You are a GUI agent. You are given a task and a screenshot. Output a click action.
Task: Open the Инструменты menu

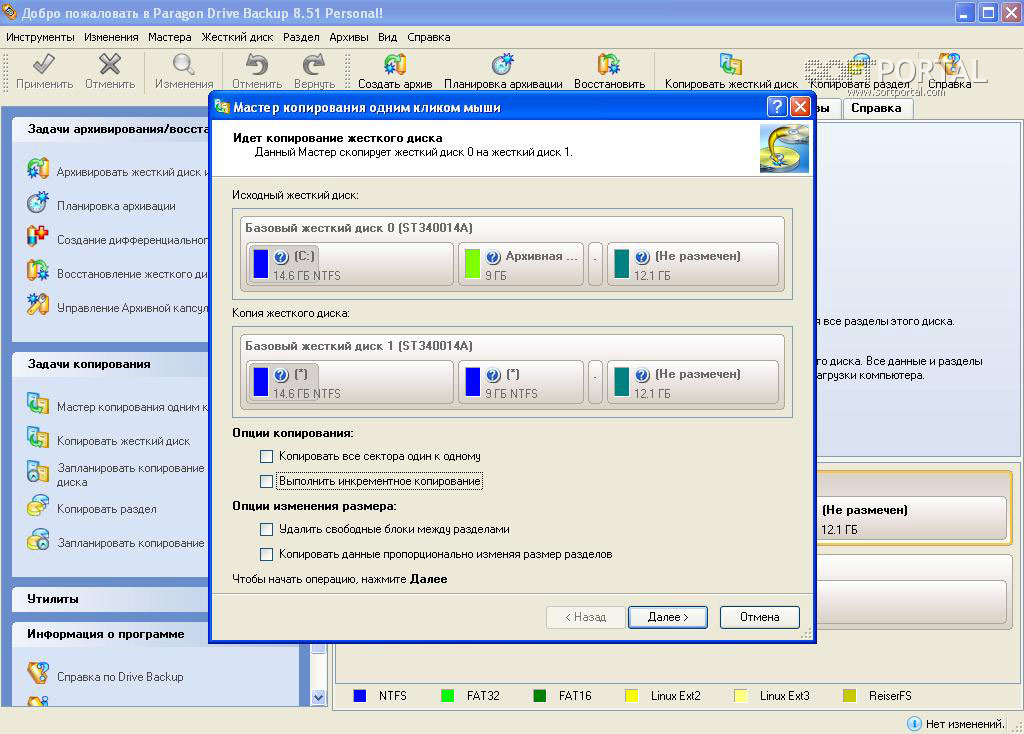[40, 37]
